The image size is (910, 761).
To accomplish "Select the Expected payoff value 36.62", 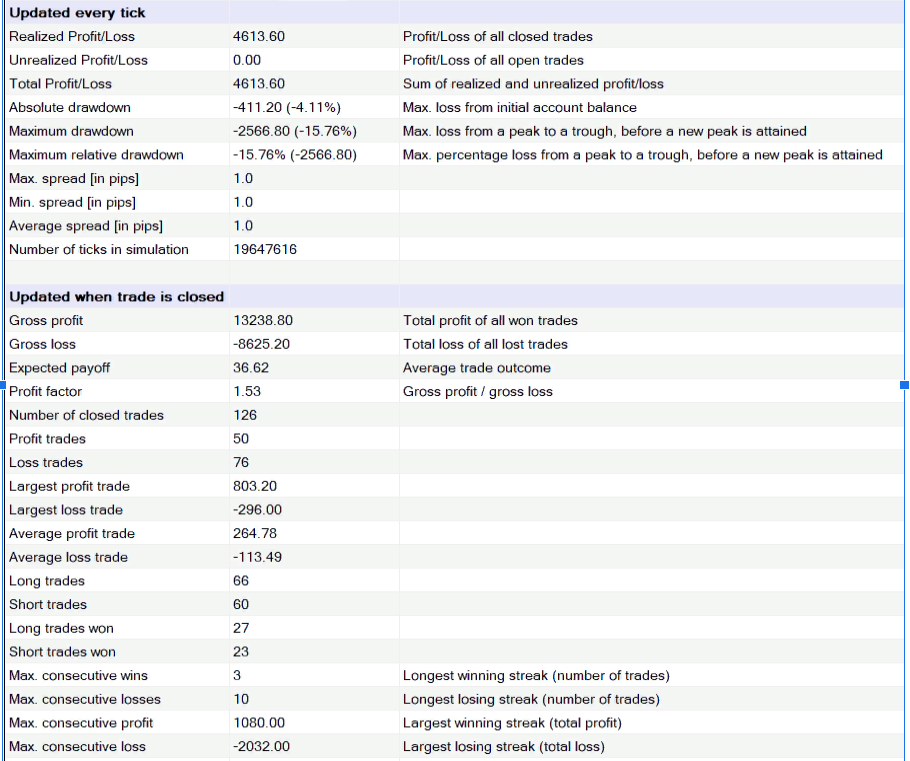I will [x=250, y=368].
